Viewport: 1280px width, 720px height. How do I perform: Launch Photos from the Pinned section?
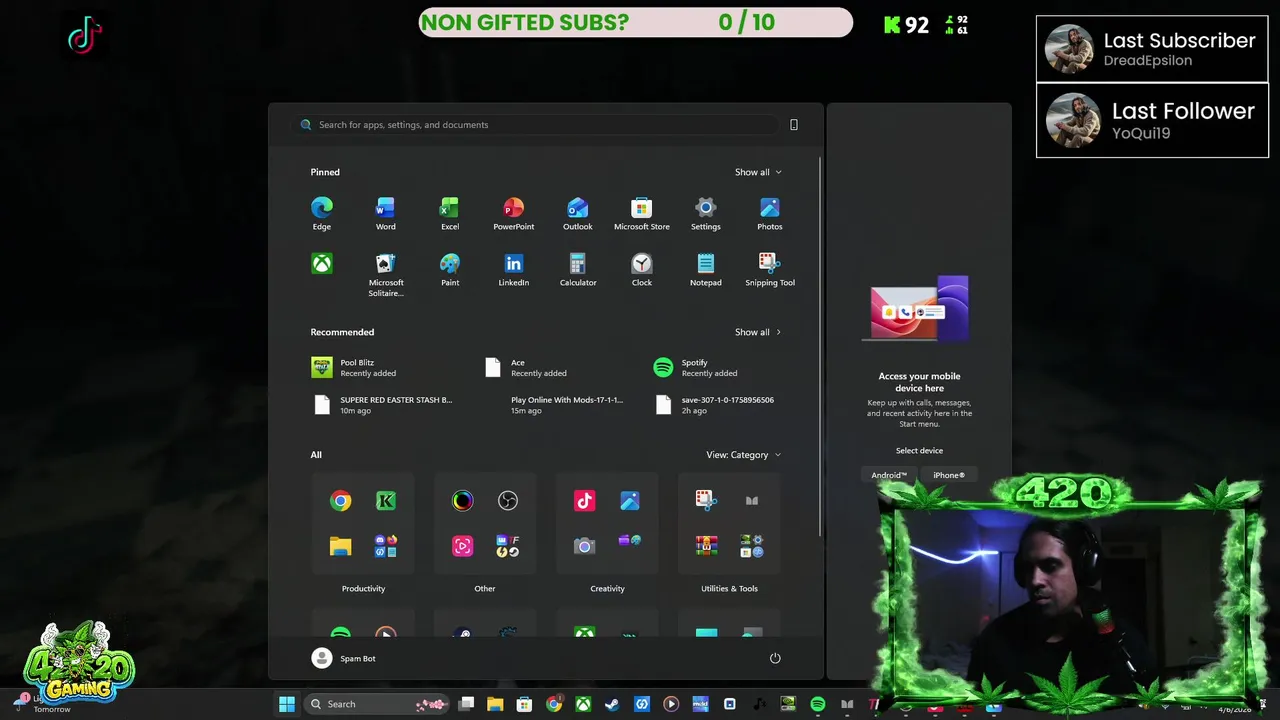(769, 213)
